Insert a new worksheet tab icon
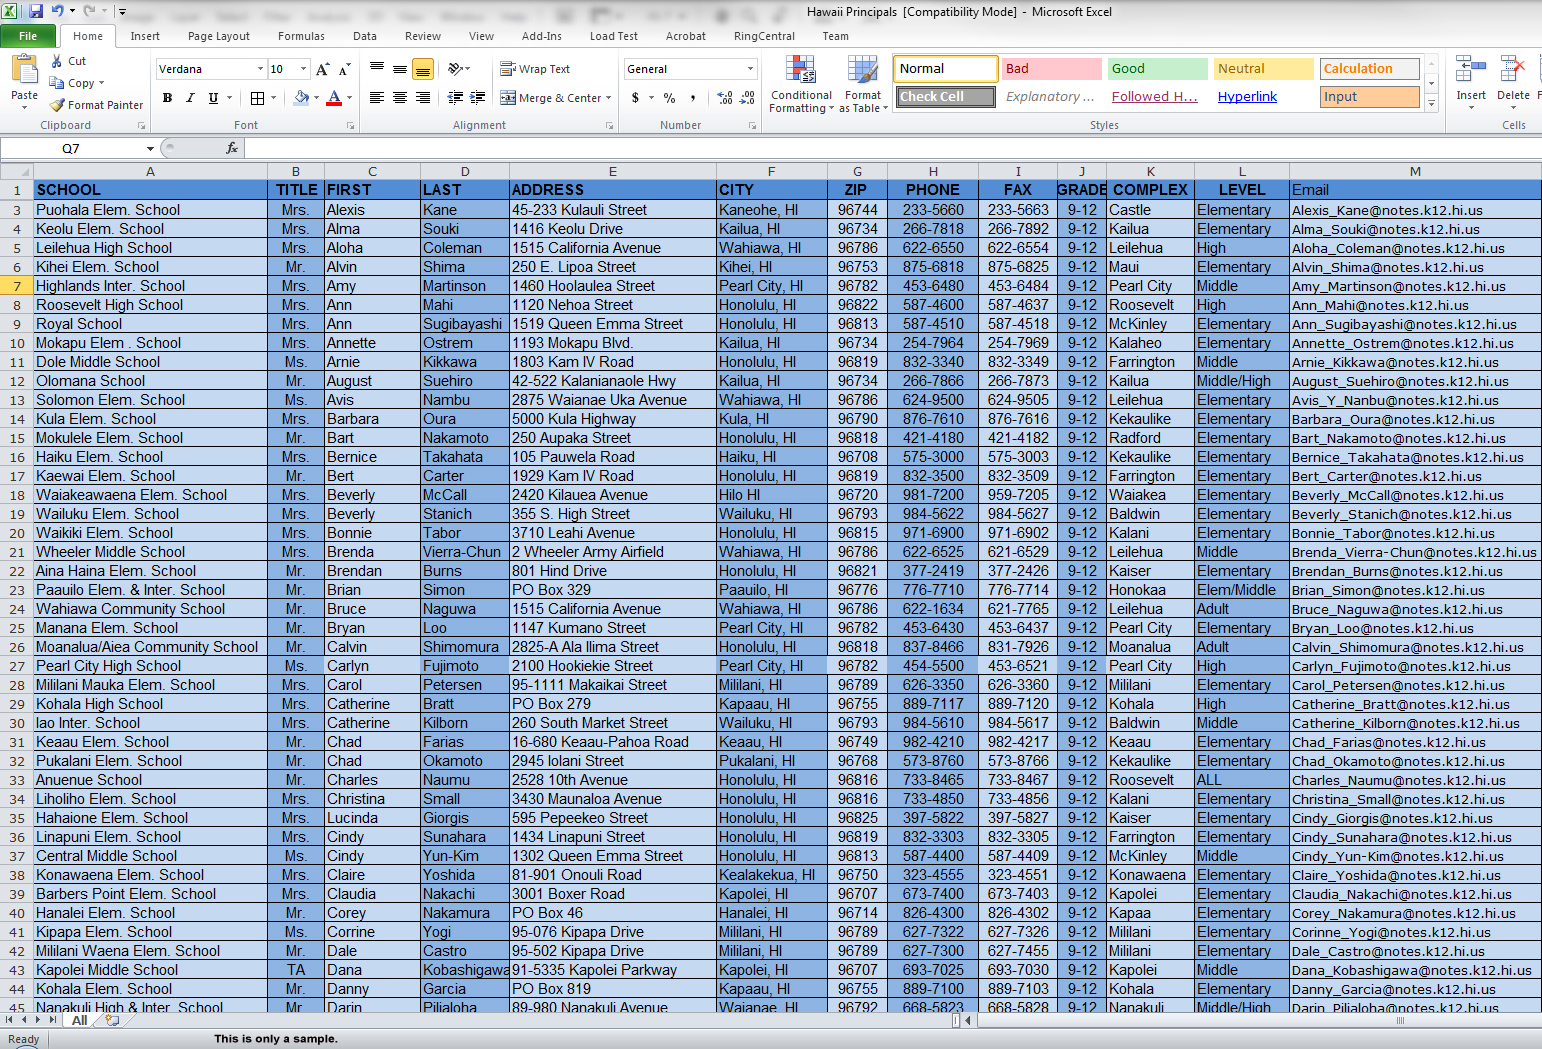This screenshot has width=1542, height=1049. (x=112, y=1021)
